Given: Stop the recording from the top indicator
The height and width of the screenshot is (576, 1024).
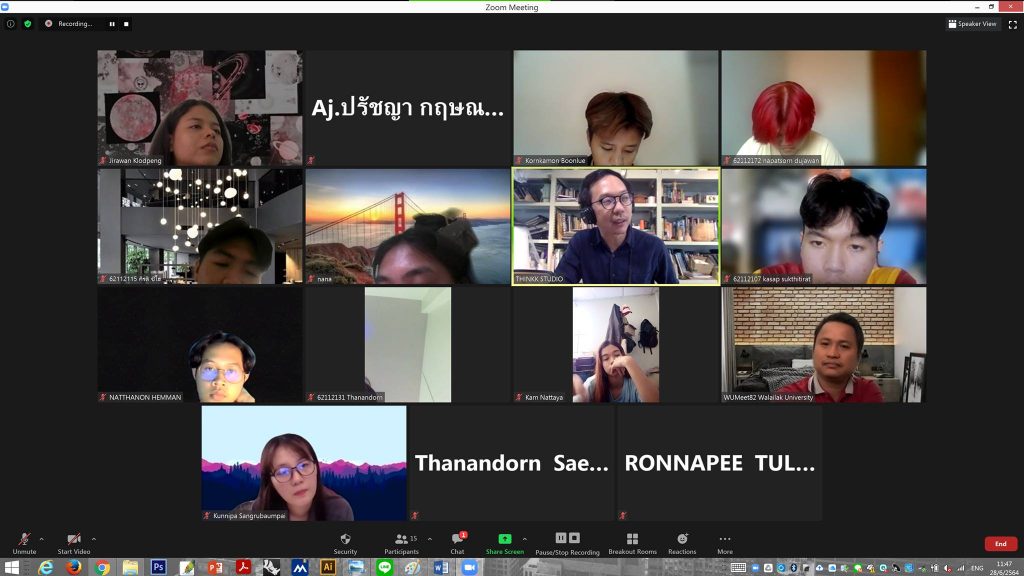Looking at the screenshot, I should point(127,24).
